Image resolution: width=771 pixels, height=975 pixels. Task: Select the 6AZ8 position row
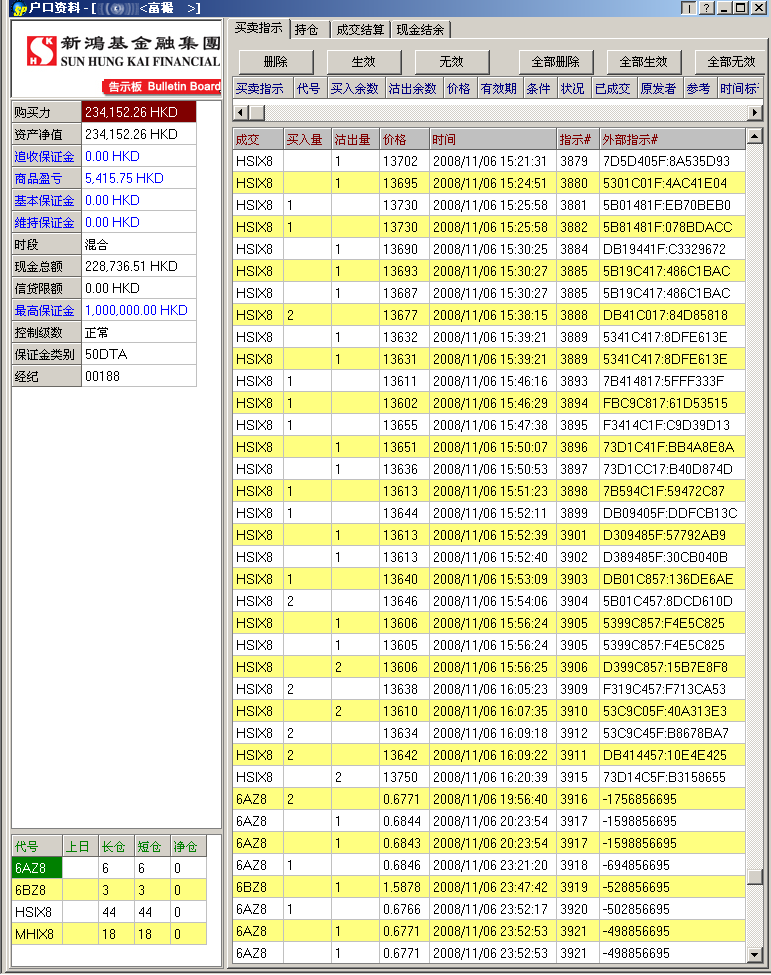[109, 868]
